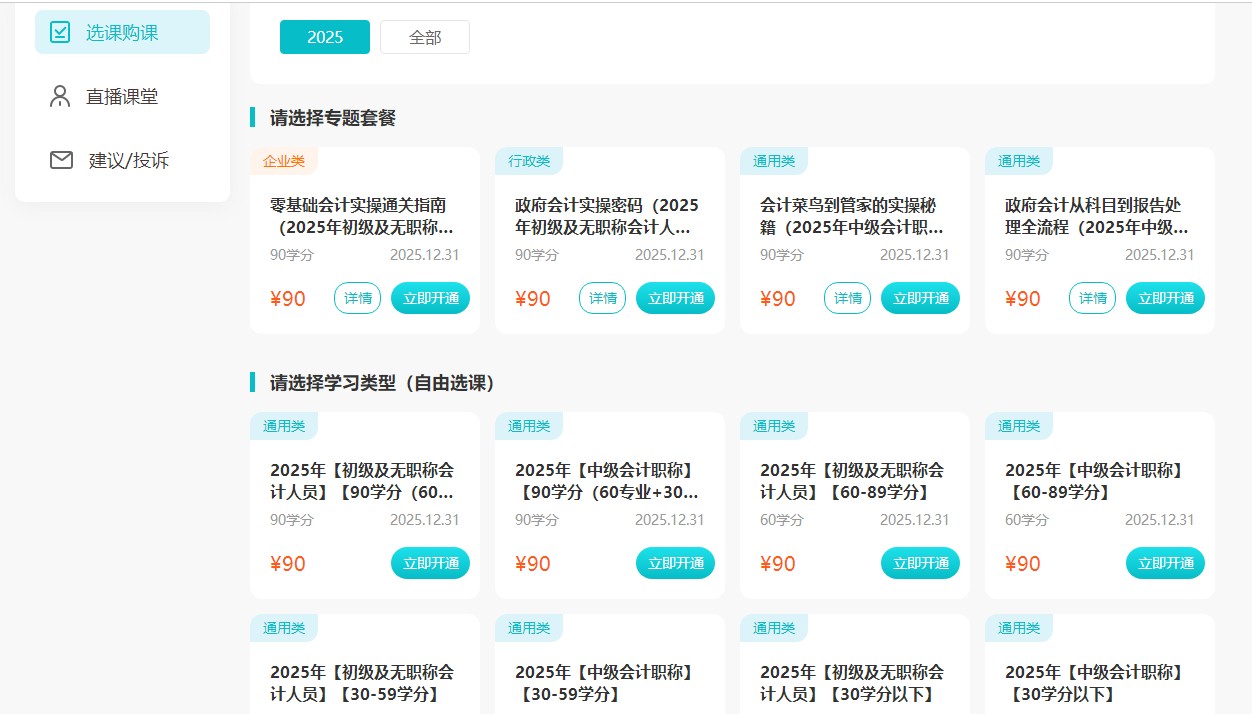Select the 全部 year filter
The image size is (1252, 714).
tap(425, 37)
